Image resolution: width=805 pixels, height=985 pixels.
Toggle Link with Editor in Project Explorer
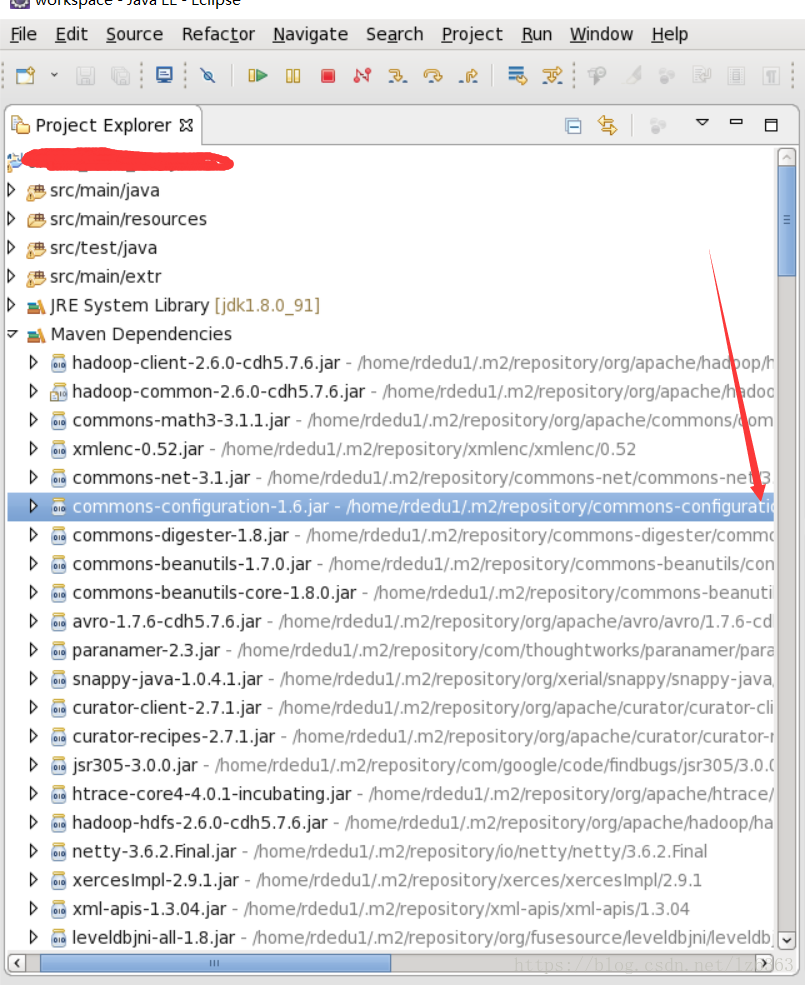pos(608,126)
